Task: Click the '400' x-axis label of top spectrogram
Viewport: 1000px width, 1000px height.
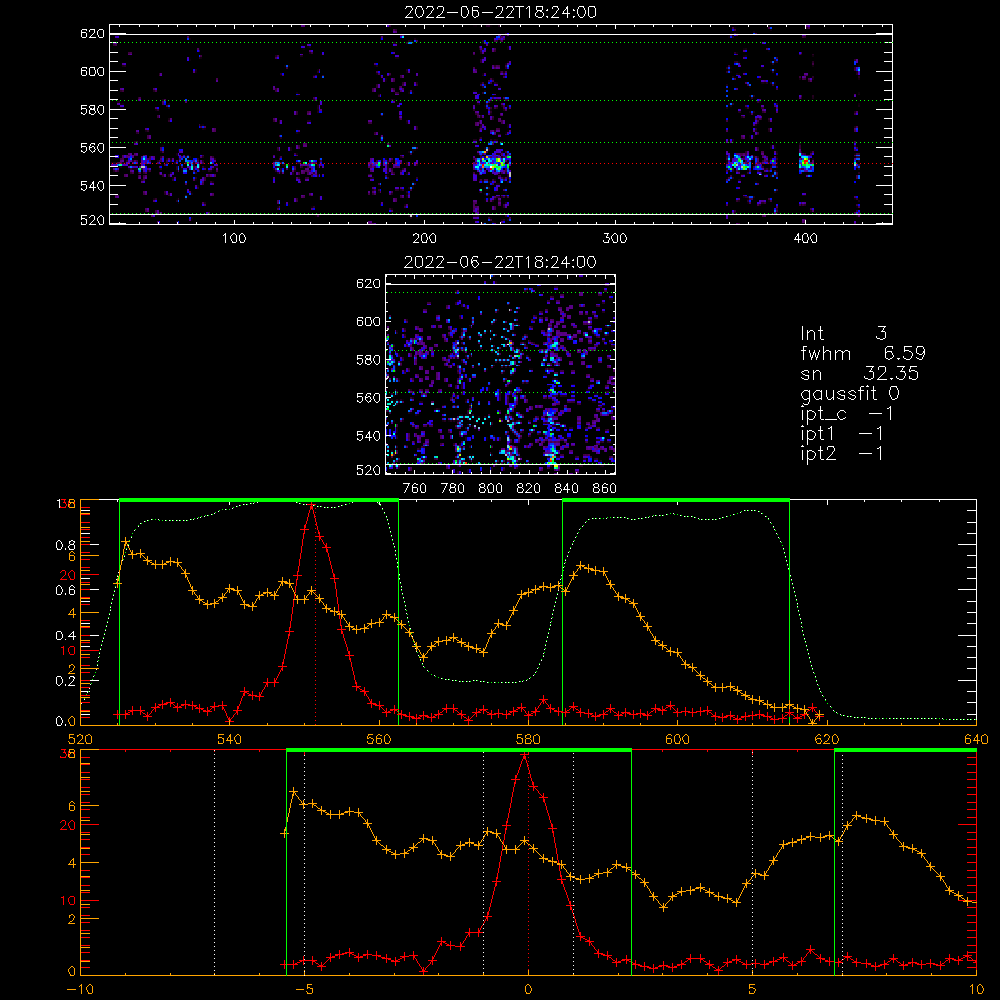Action: pos(805,239)
